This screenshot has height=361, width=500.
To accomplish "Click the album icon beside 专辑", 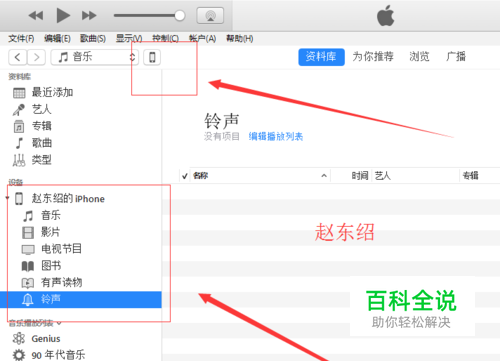I will point(19,127).
